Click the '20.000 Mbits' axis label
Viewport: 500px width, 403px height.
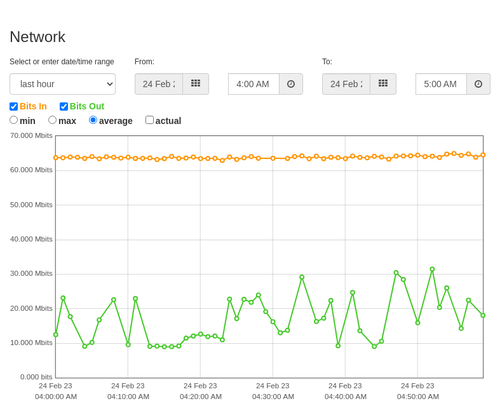click(31, 308)
